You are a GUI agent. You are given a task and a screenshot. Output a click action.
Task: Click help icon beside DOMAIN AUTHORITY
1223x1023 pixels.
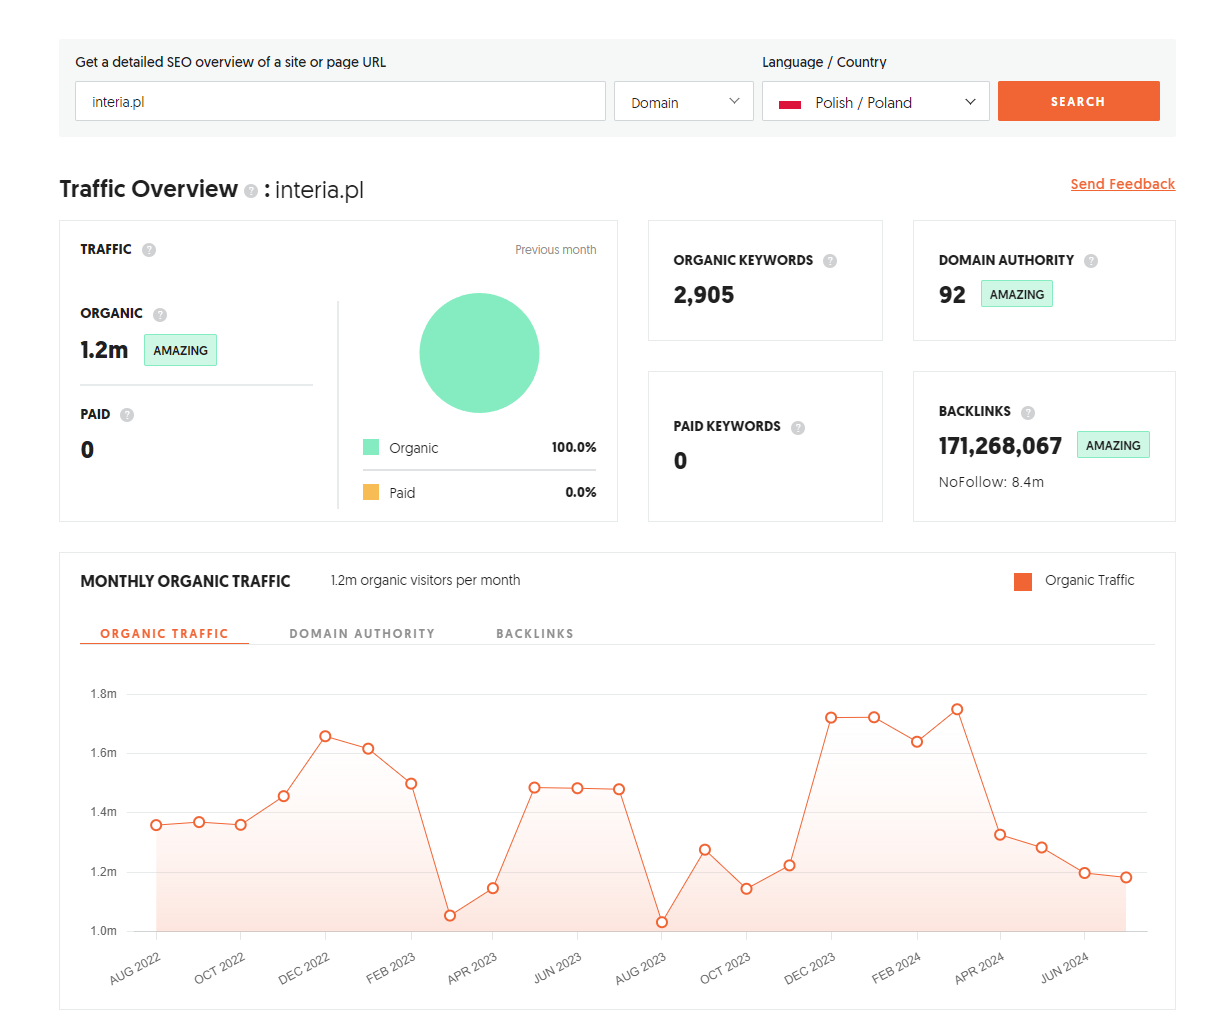coord(1091,261)
